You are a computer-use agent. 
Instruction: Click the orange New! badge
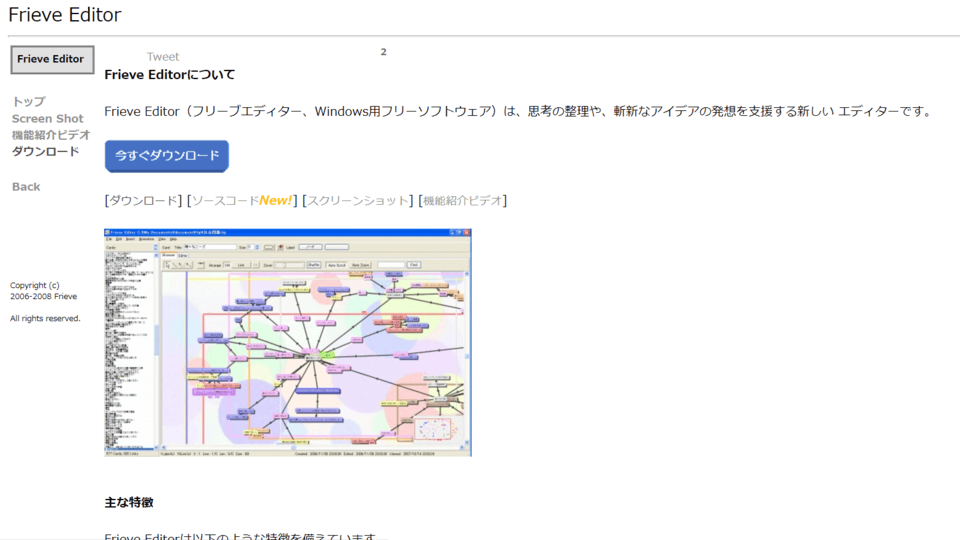[x=276, y=201]
